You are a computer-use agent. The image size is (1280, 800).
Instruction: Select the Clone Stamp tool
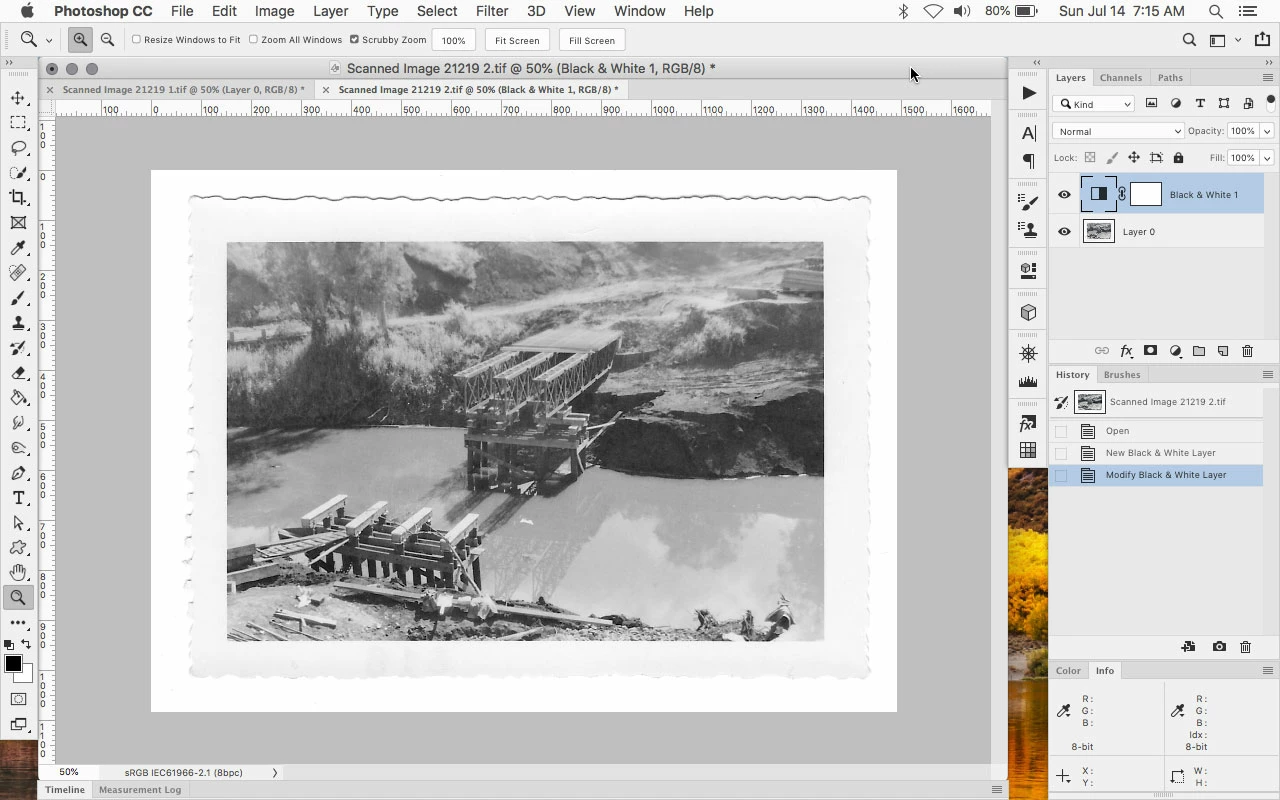tap(18, 323)
